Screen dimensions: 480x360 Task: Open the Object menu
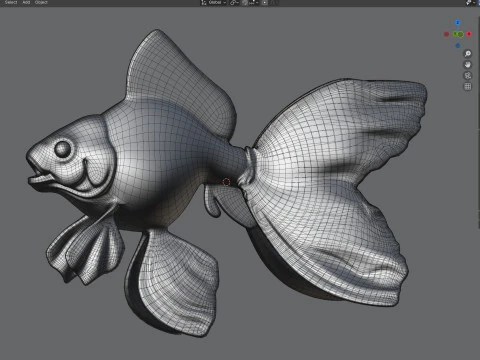[x=41, y=2]
